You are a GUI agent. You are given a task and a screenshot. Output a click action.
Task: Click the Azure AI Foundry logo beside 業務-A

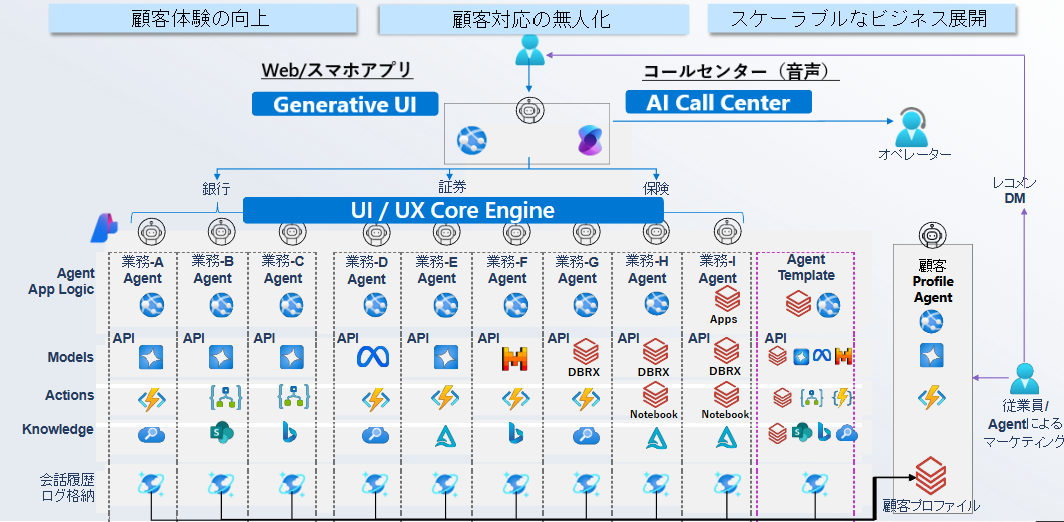click(x=104, y=229)
